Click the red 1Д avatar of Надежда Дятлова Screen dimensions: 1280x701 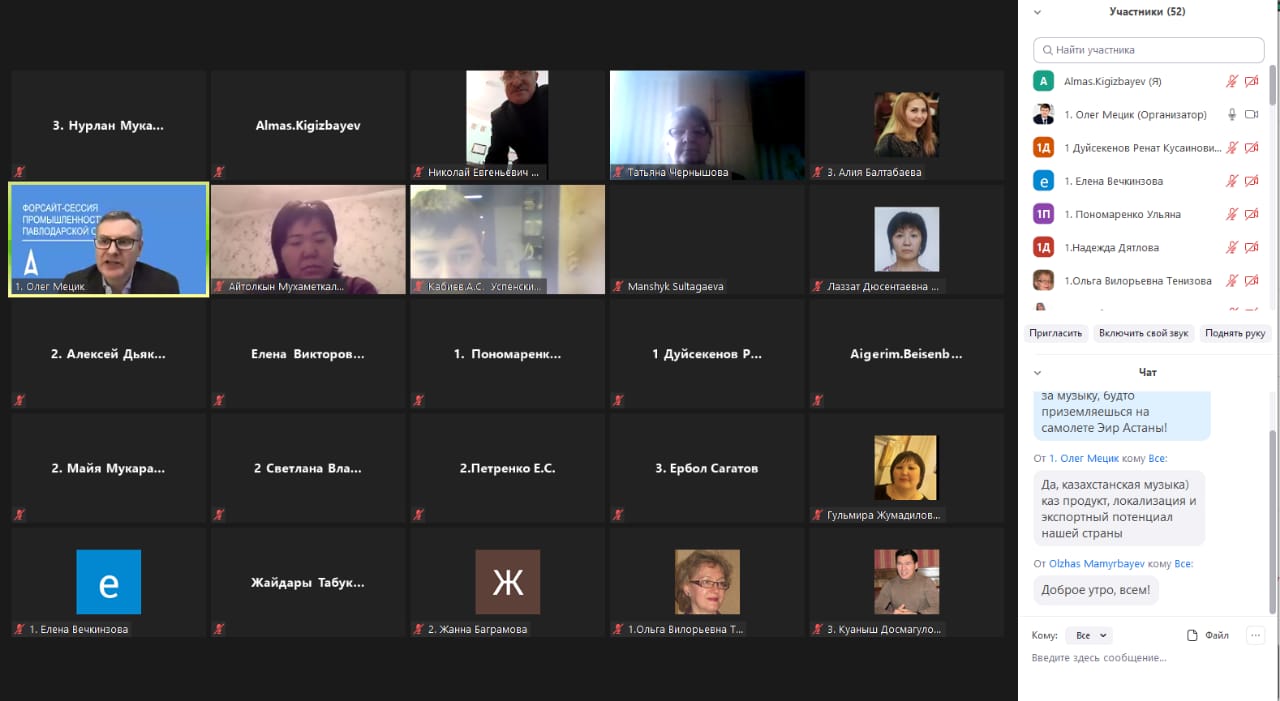[x=1043, y=247]
